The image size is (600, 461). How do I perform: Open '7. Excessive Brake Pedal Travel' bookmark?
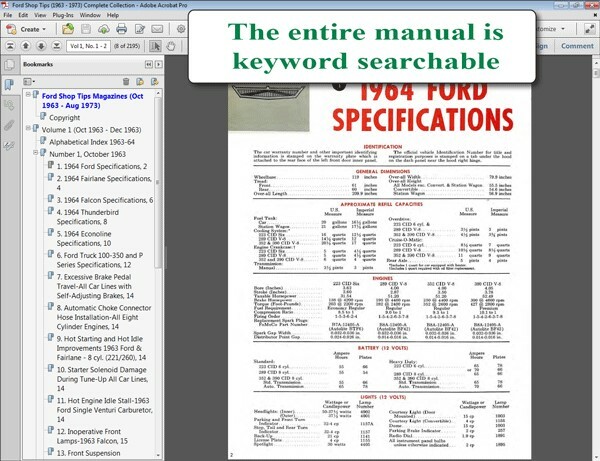click(x=95, y=286)
